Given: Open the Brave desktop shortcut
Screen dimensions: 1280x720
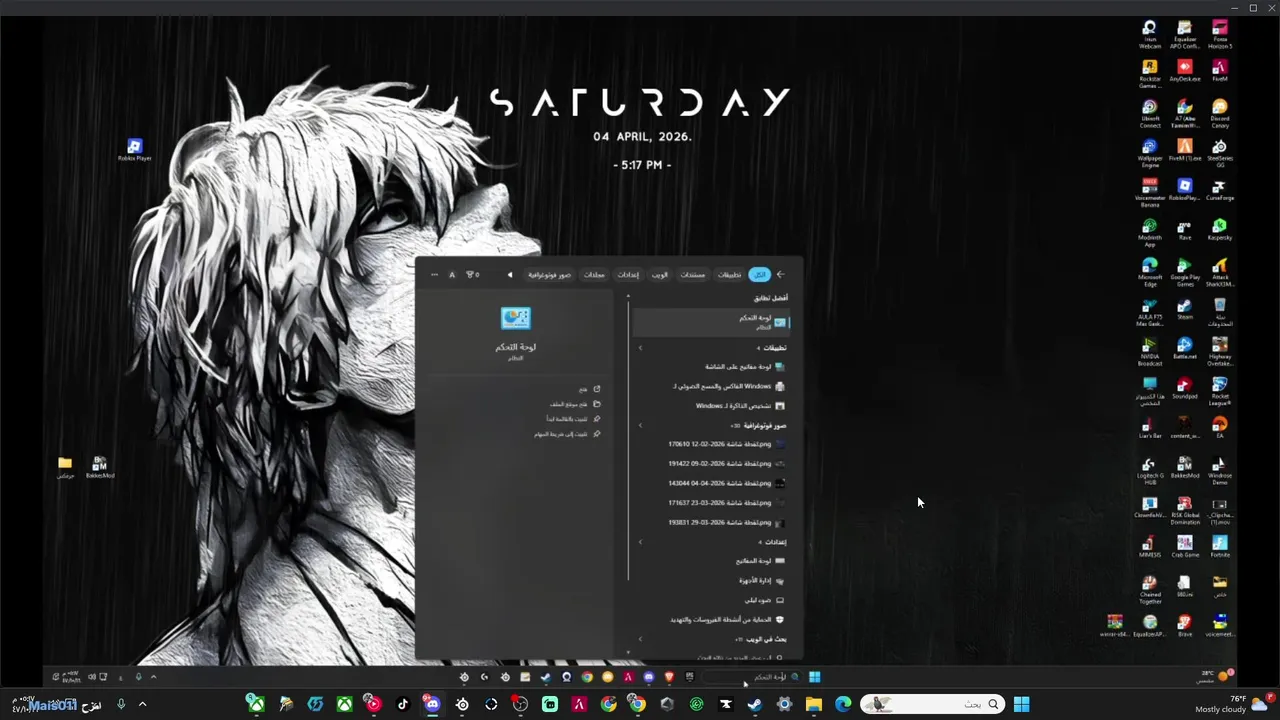Looking at the screenshot, I should pyautogui.click(x=1185, y=626).
